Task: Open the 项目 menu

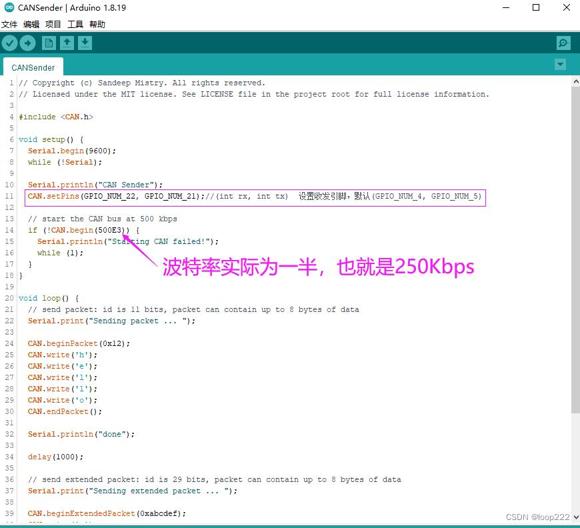Action: click(x=53, y=24)
